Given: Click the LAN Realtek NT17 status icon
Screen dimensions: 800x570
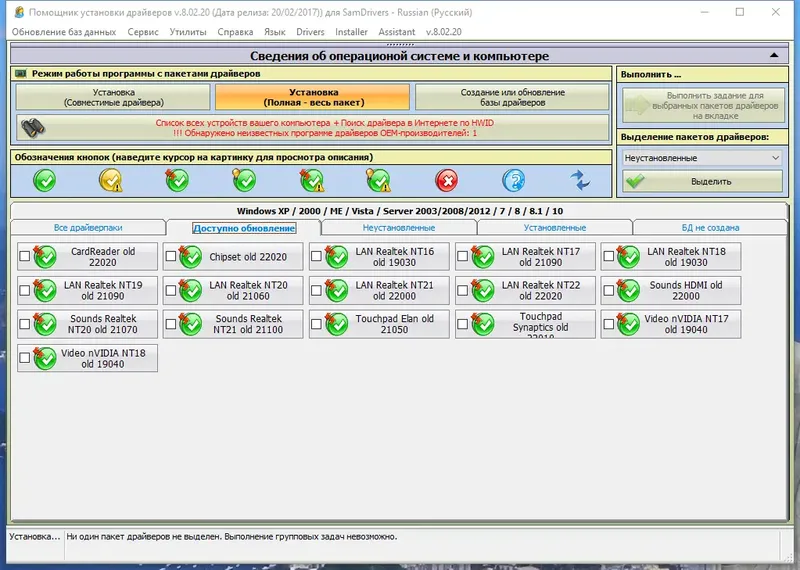Looking at the screenshot, I should tap(483, 257).
